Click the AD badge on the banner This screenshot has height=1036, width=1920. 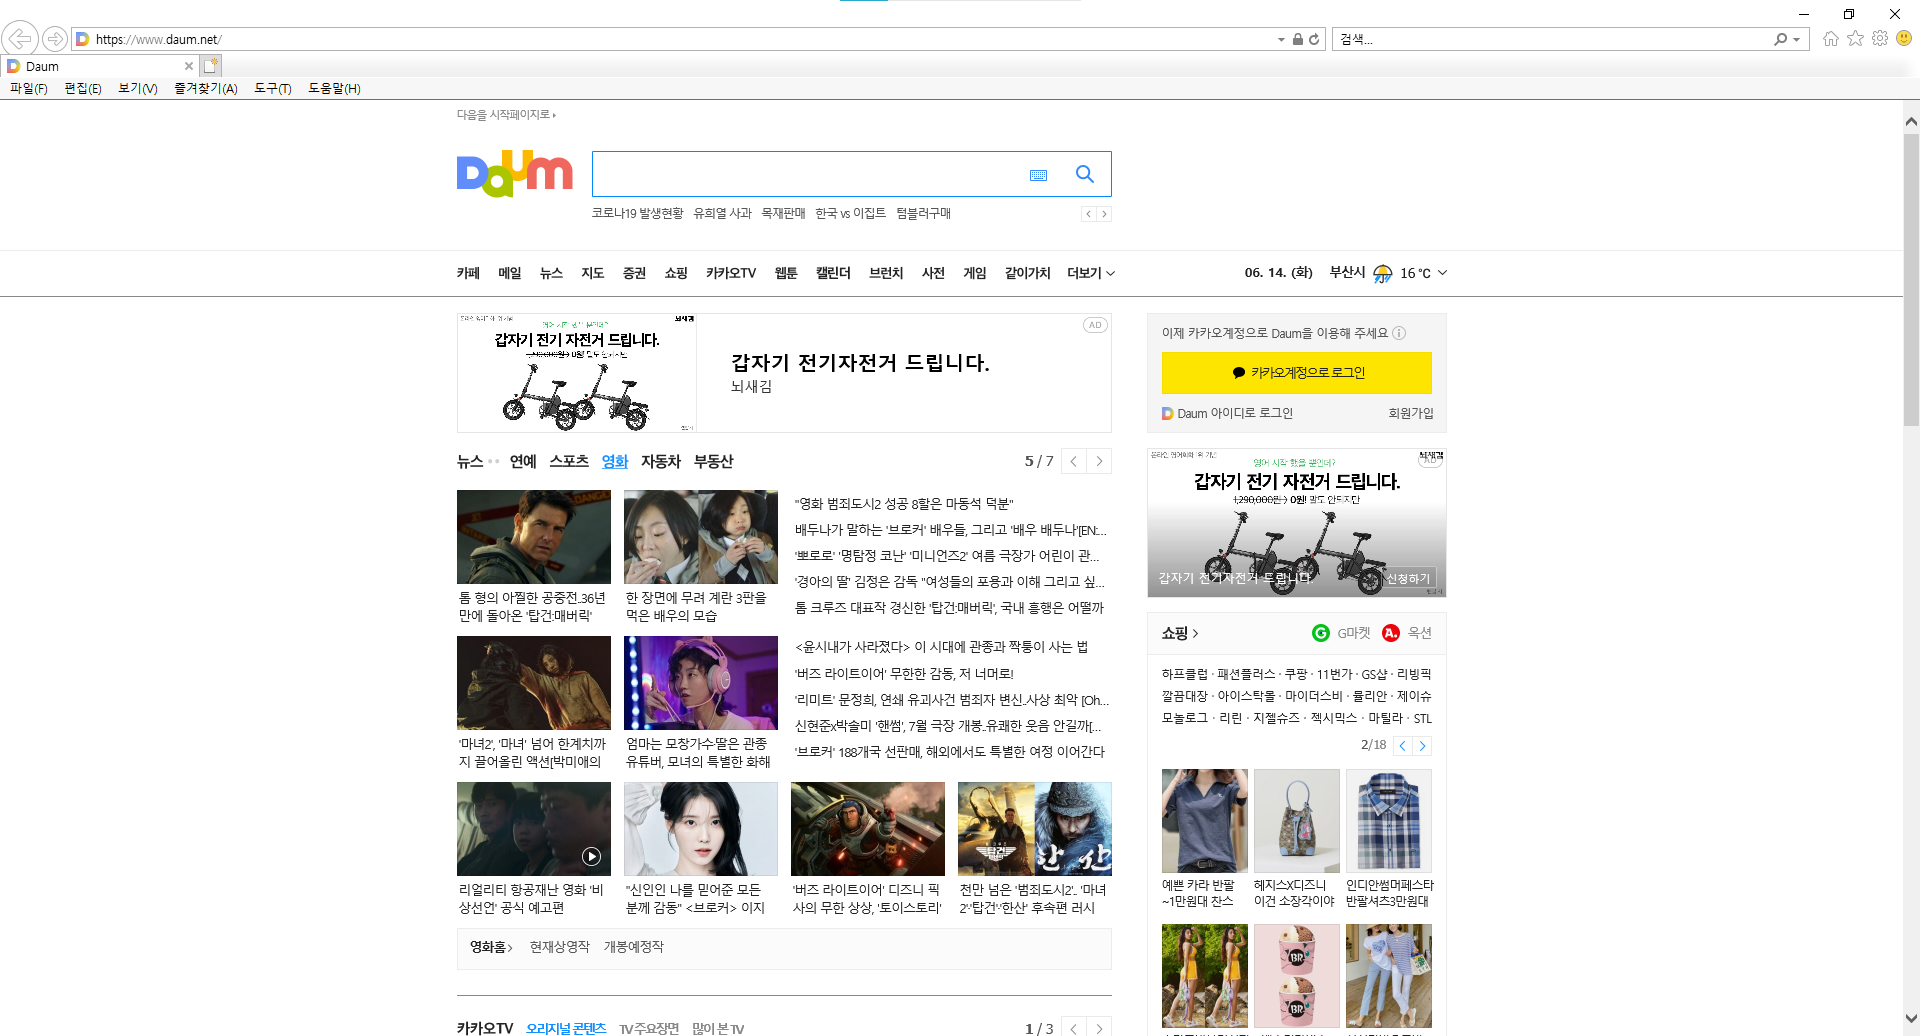1095,325
